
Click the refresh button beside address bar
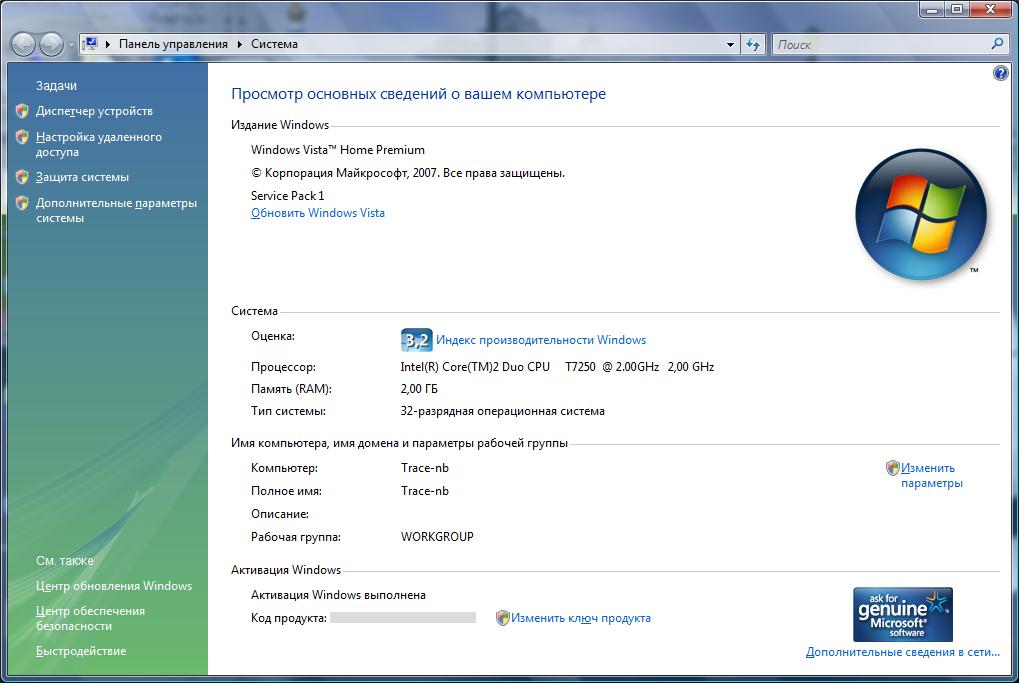(753, 45)
